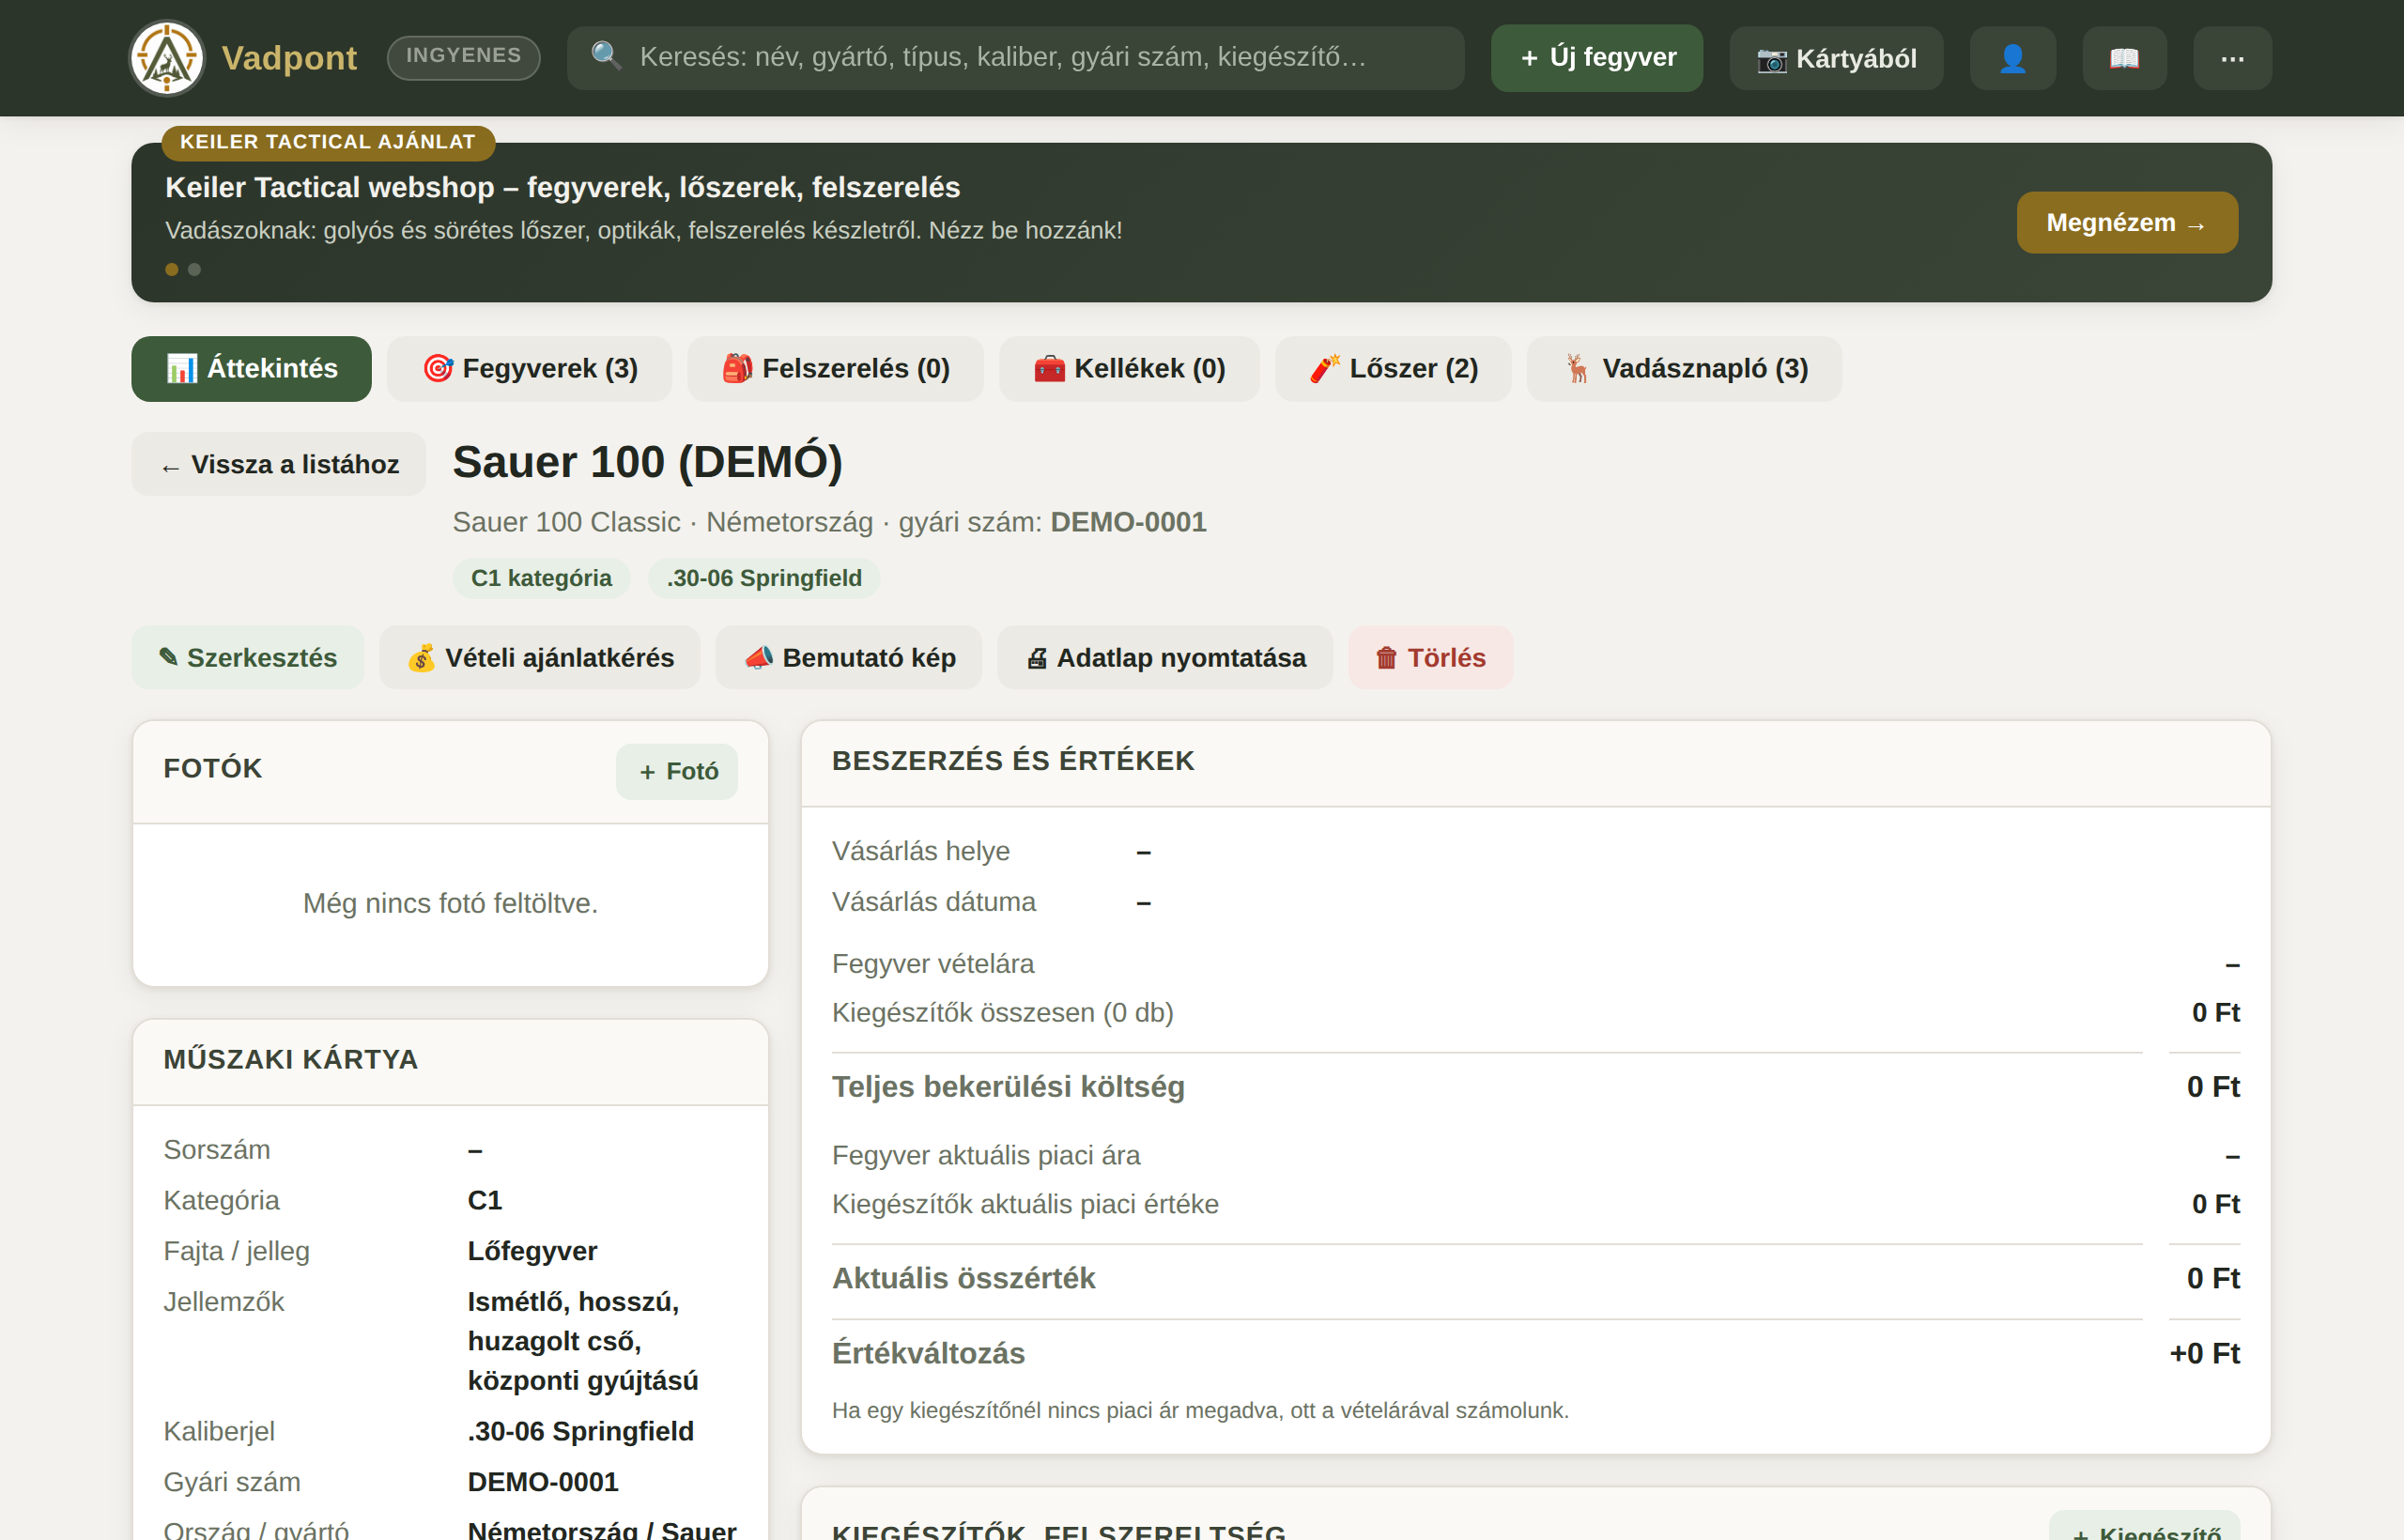Click the search magnifier icon

click(x=606, y=55)
